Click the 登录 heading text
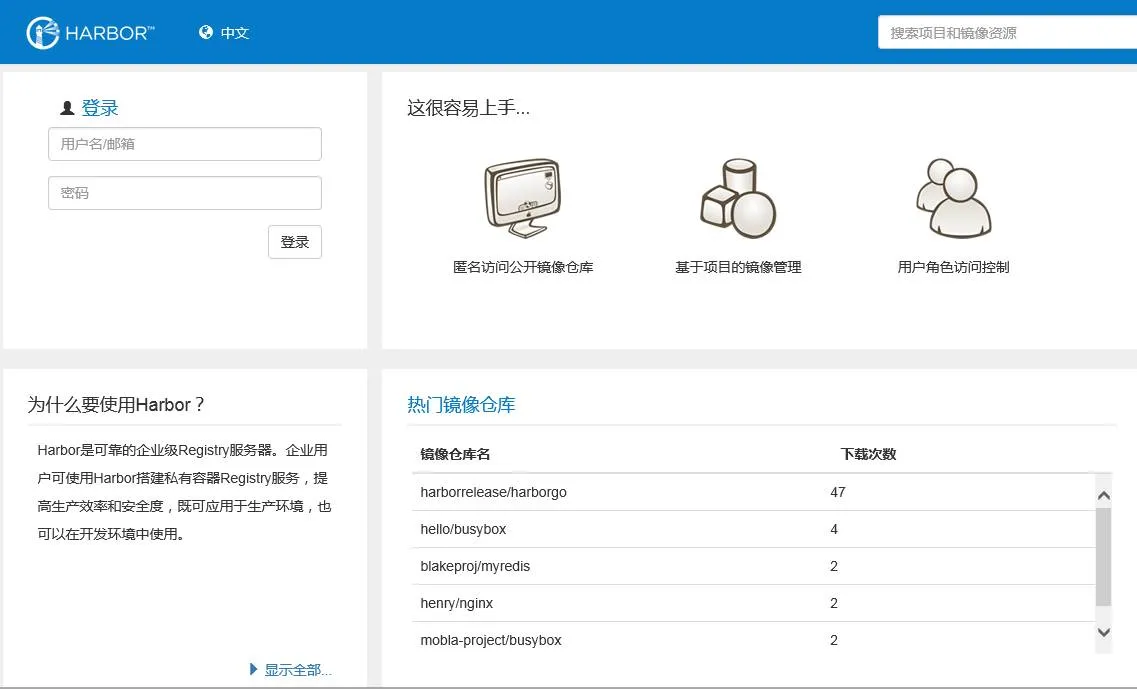Viewport: 1137px width, 689px height. click(99, 108)
